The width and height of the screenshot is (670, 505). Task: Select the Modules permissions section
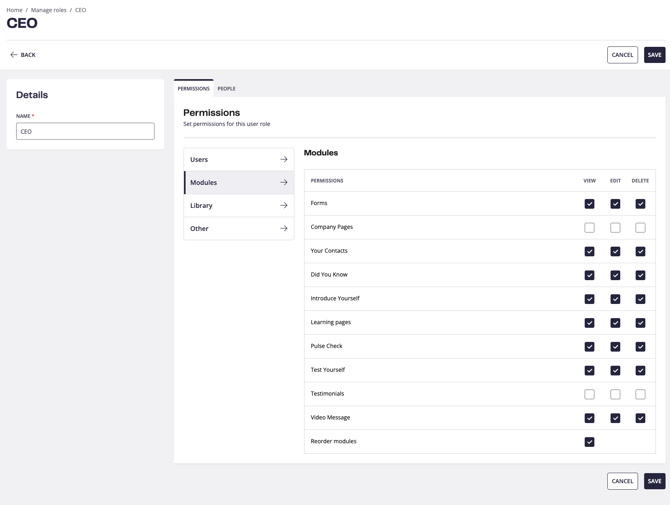pos(239,182)
